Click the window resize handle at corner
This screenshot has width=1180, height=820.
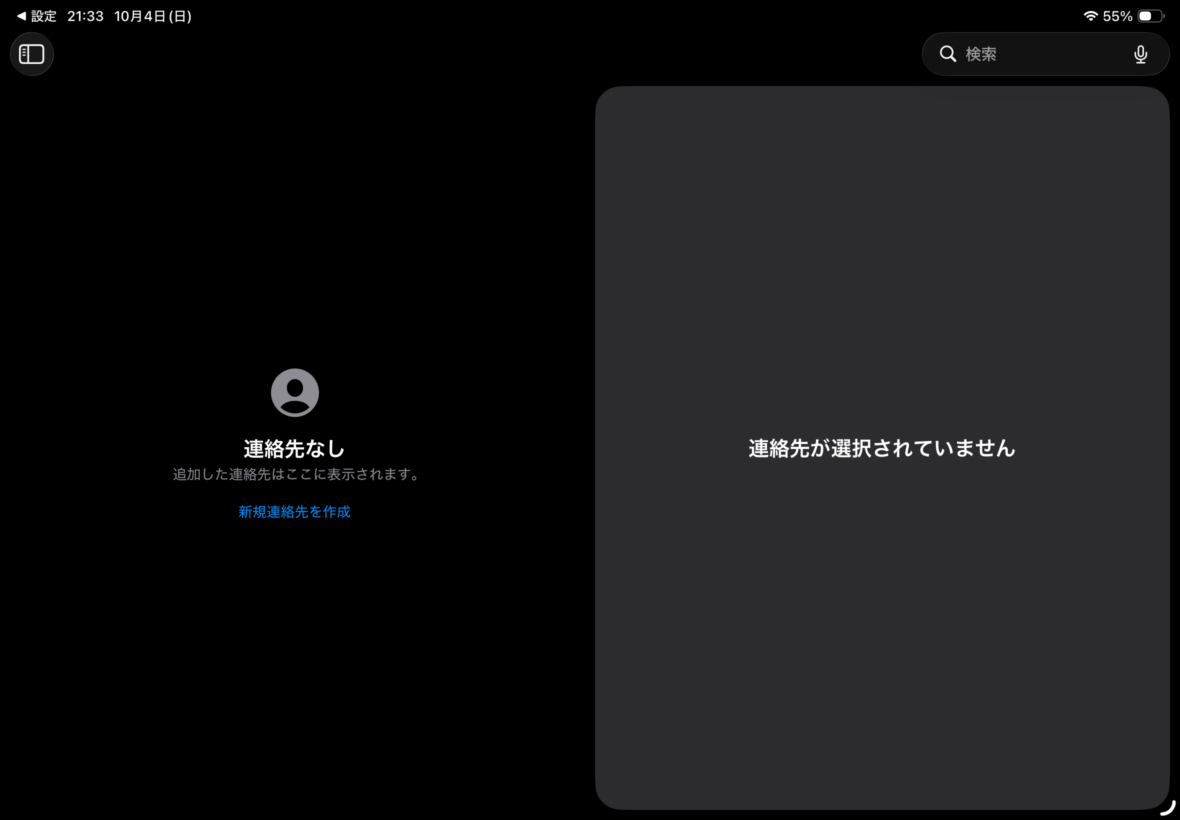point(1167,808)
